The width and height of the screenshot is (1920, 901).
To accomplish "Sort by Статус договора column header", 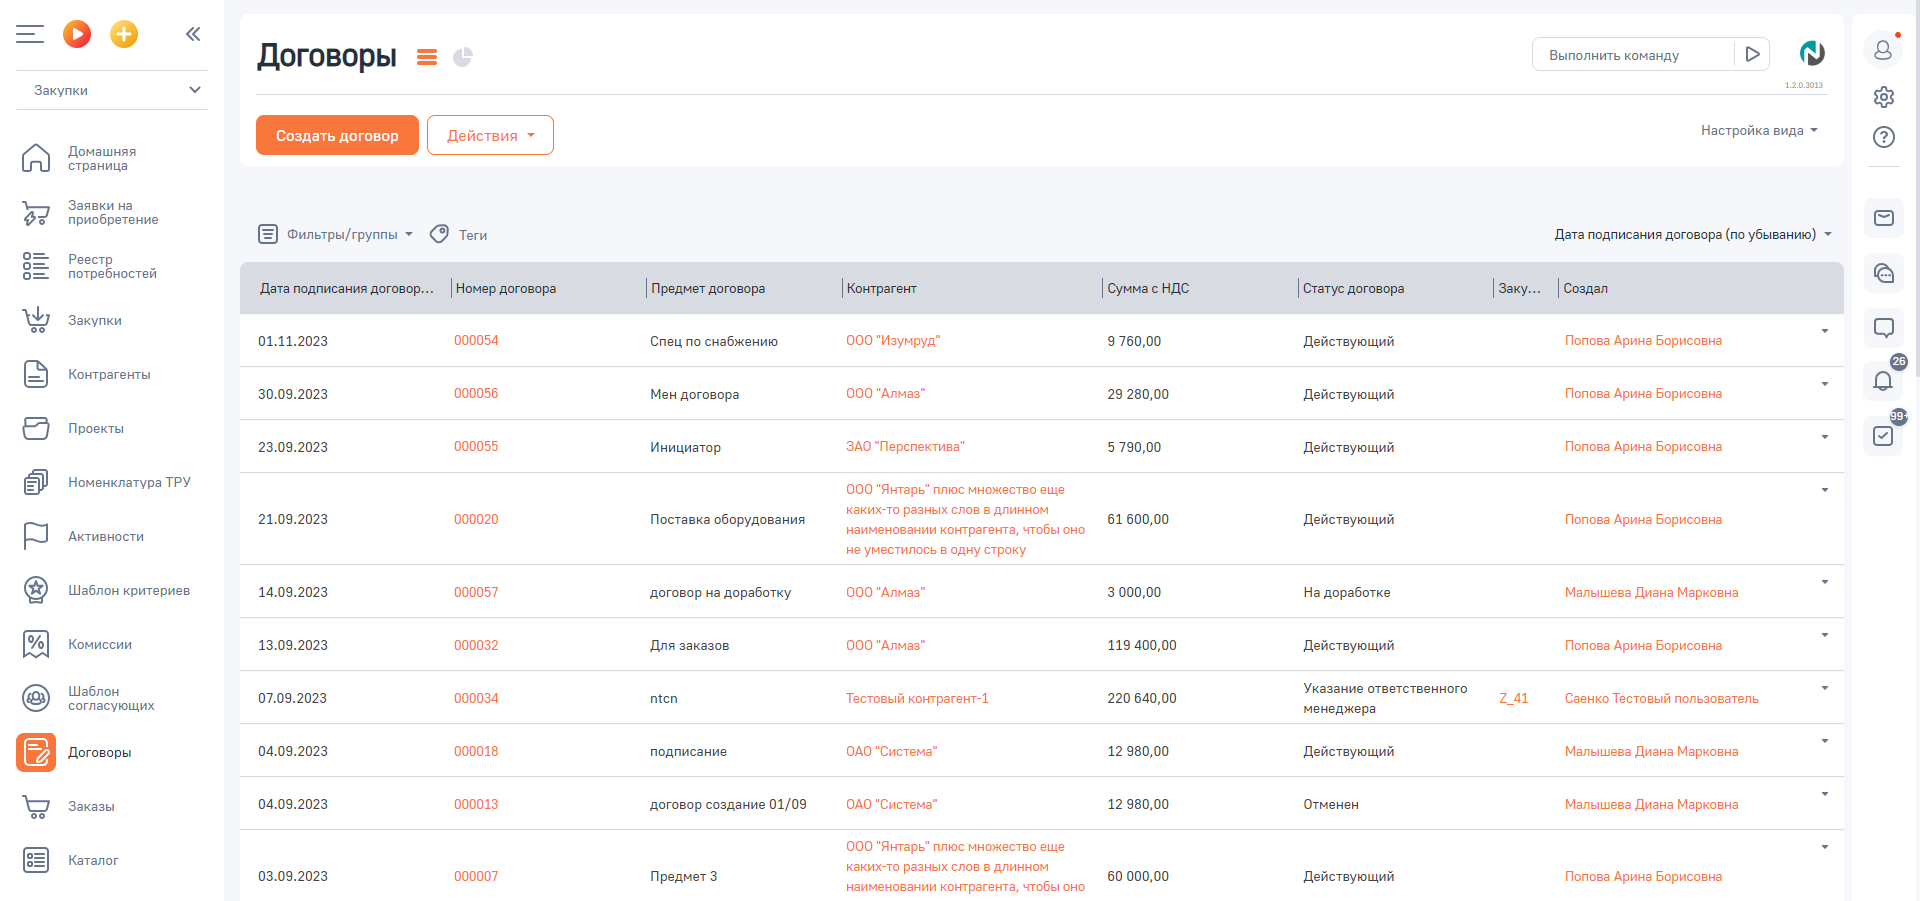I will pos(1353,288).
